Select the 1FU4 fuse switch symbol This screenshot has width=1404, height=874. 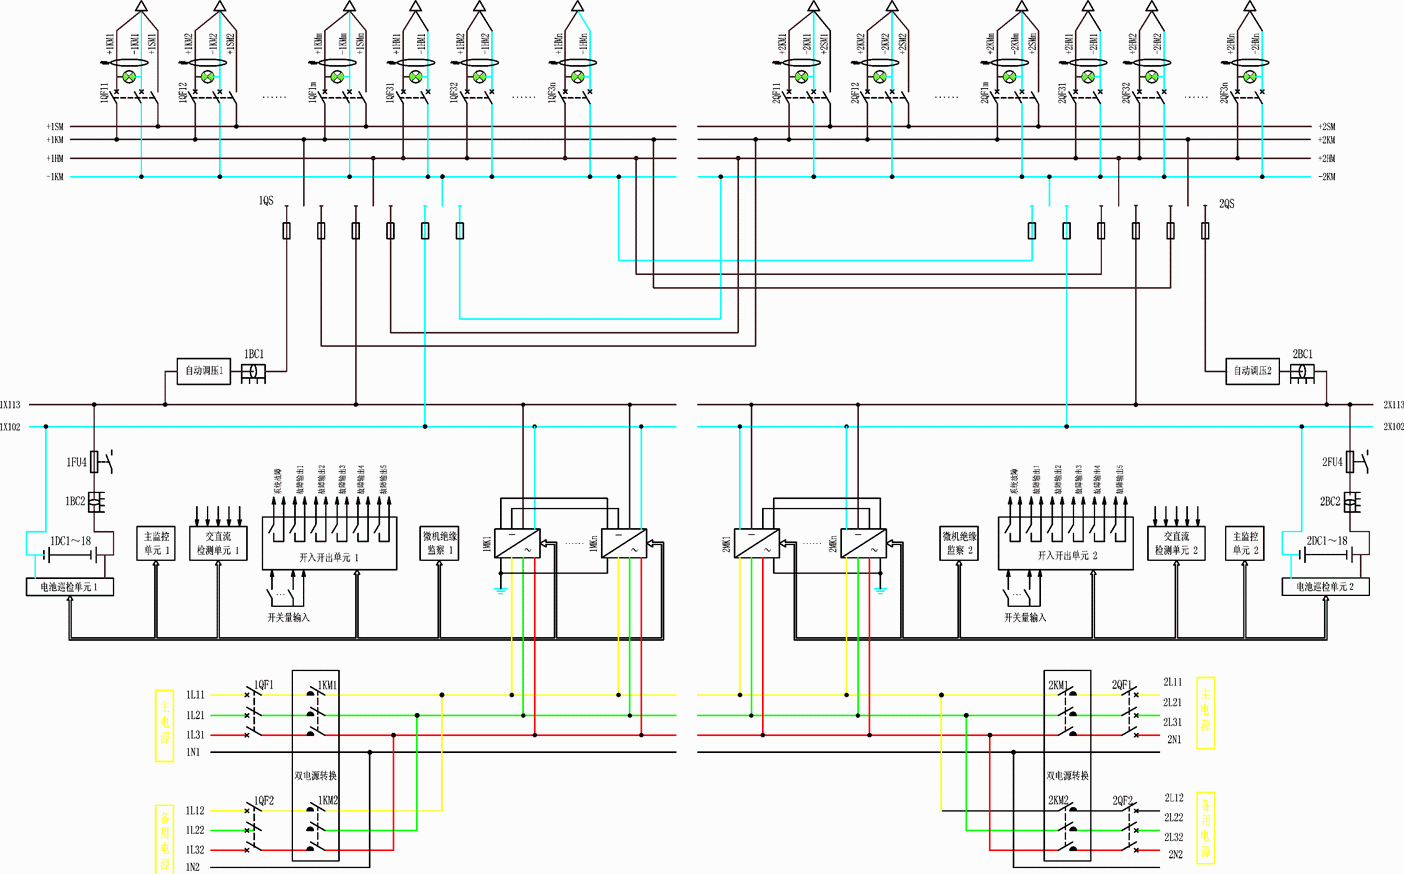click(99, 462)
